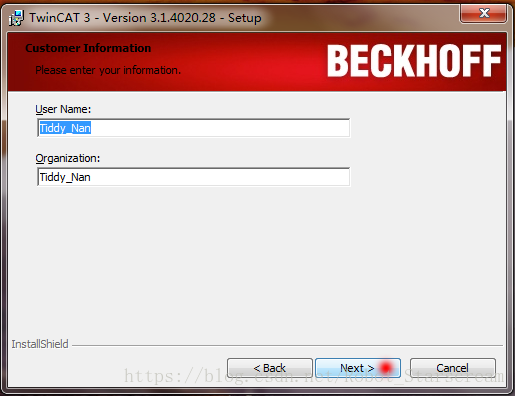515x396 pixels.
Task: Close the TwinCAT 3 Setup window
Action: click(x=483, y=13)
